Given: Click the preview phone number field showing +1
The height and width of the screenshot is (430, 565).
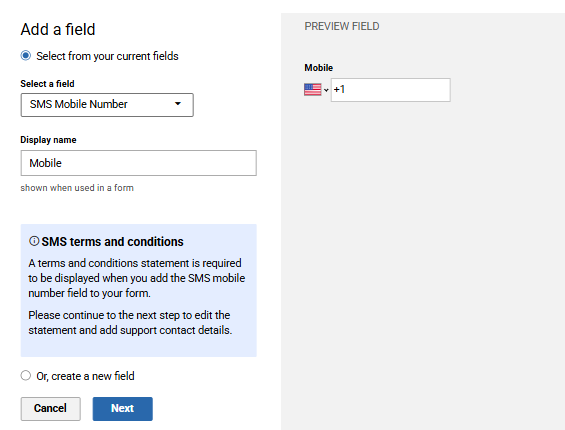Looking at the screenshot, I should [391, 90].
